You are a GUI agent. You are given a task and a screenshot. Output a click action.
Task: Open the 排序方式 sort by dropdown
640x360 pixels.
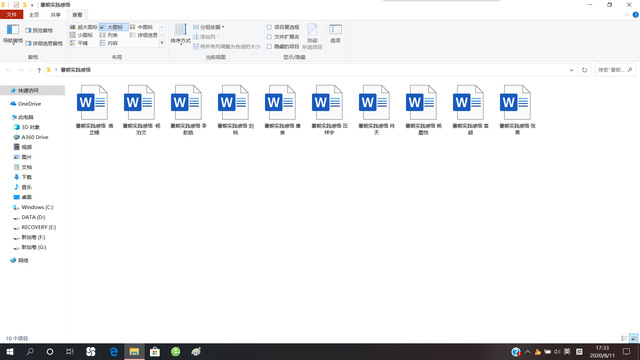[180, 34]
